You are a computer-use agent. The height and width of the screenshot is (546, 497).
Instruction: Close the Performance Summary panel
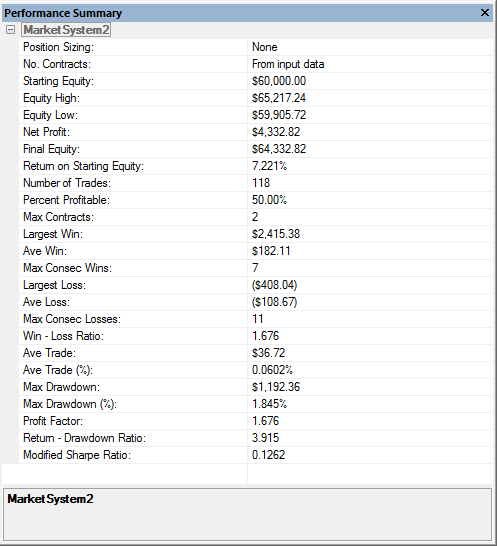484,13
